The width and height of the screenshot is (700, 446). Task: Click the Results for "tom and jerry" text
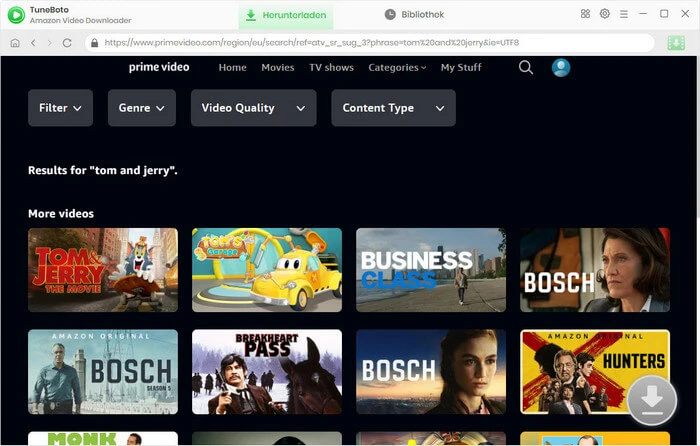point(103,171)
